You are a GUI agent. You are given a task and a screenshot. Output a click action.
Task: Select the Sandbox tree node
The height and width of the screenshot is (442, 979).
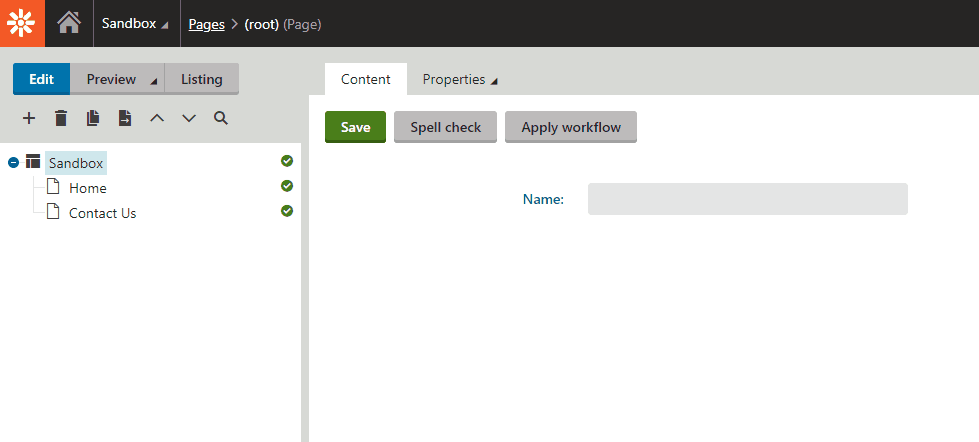(76, 164)
